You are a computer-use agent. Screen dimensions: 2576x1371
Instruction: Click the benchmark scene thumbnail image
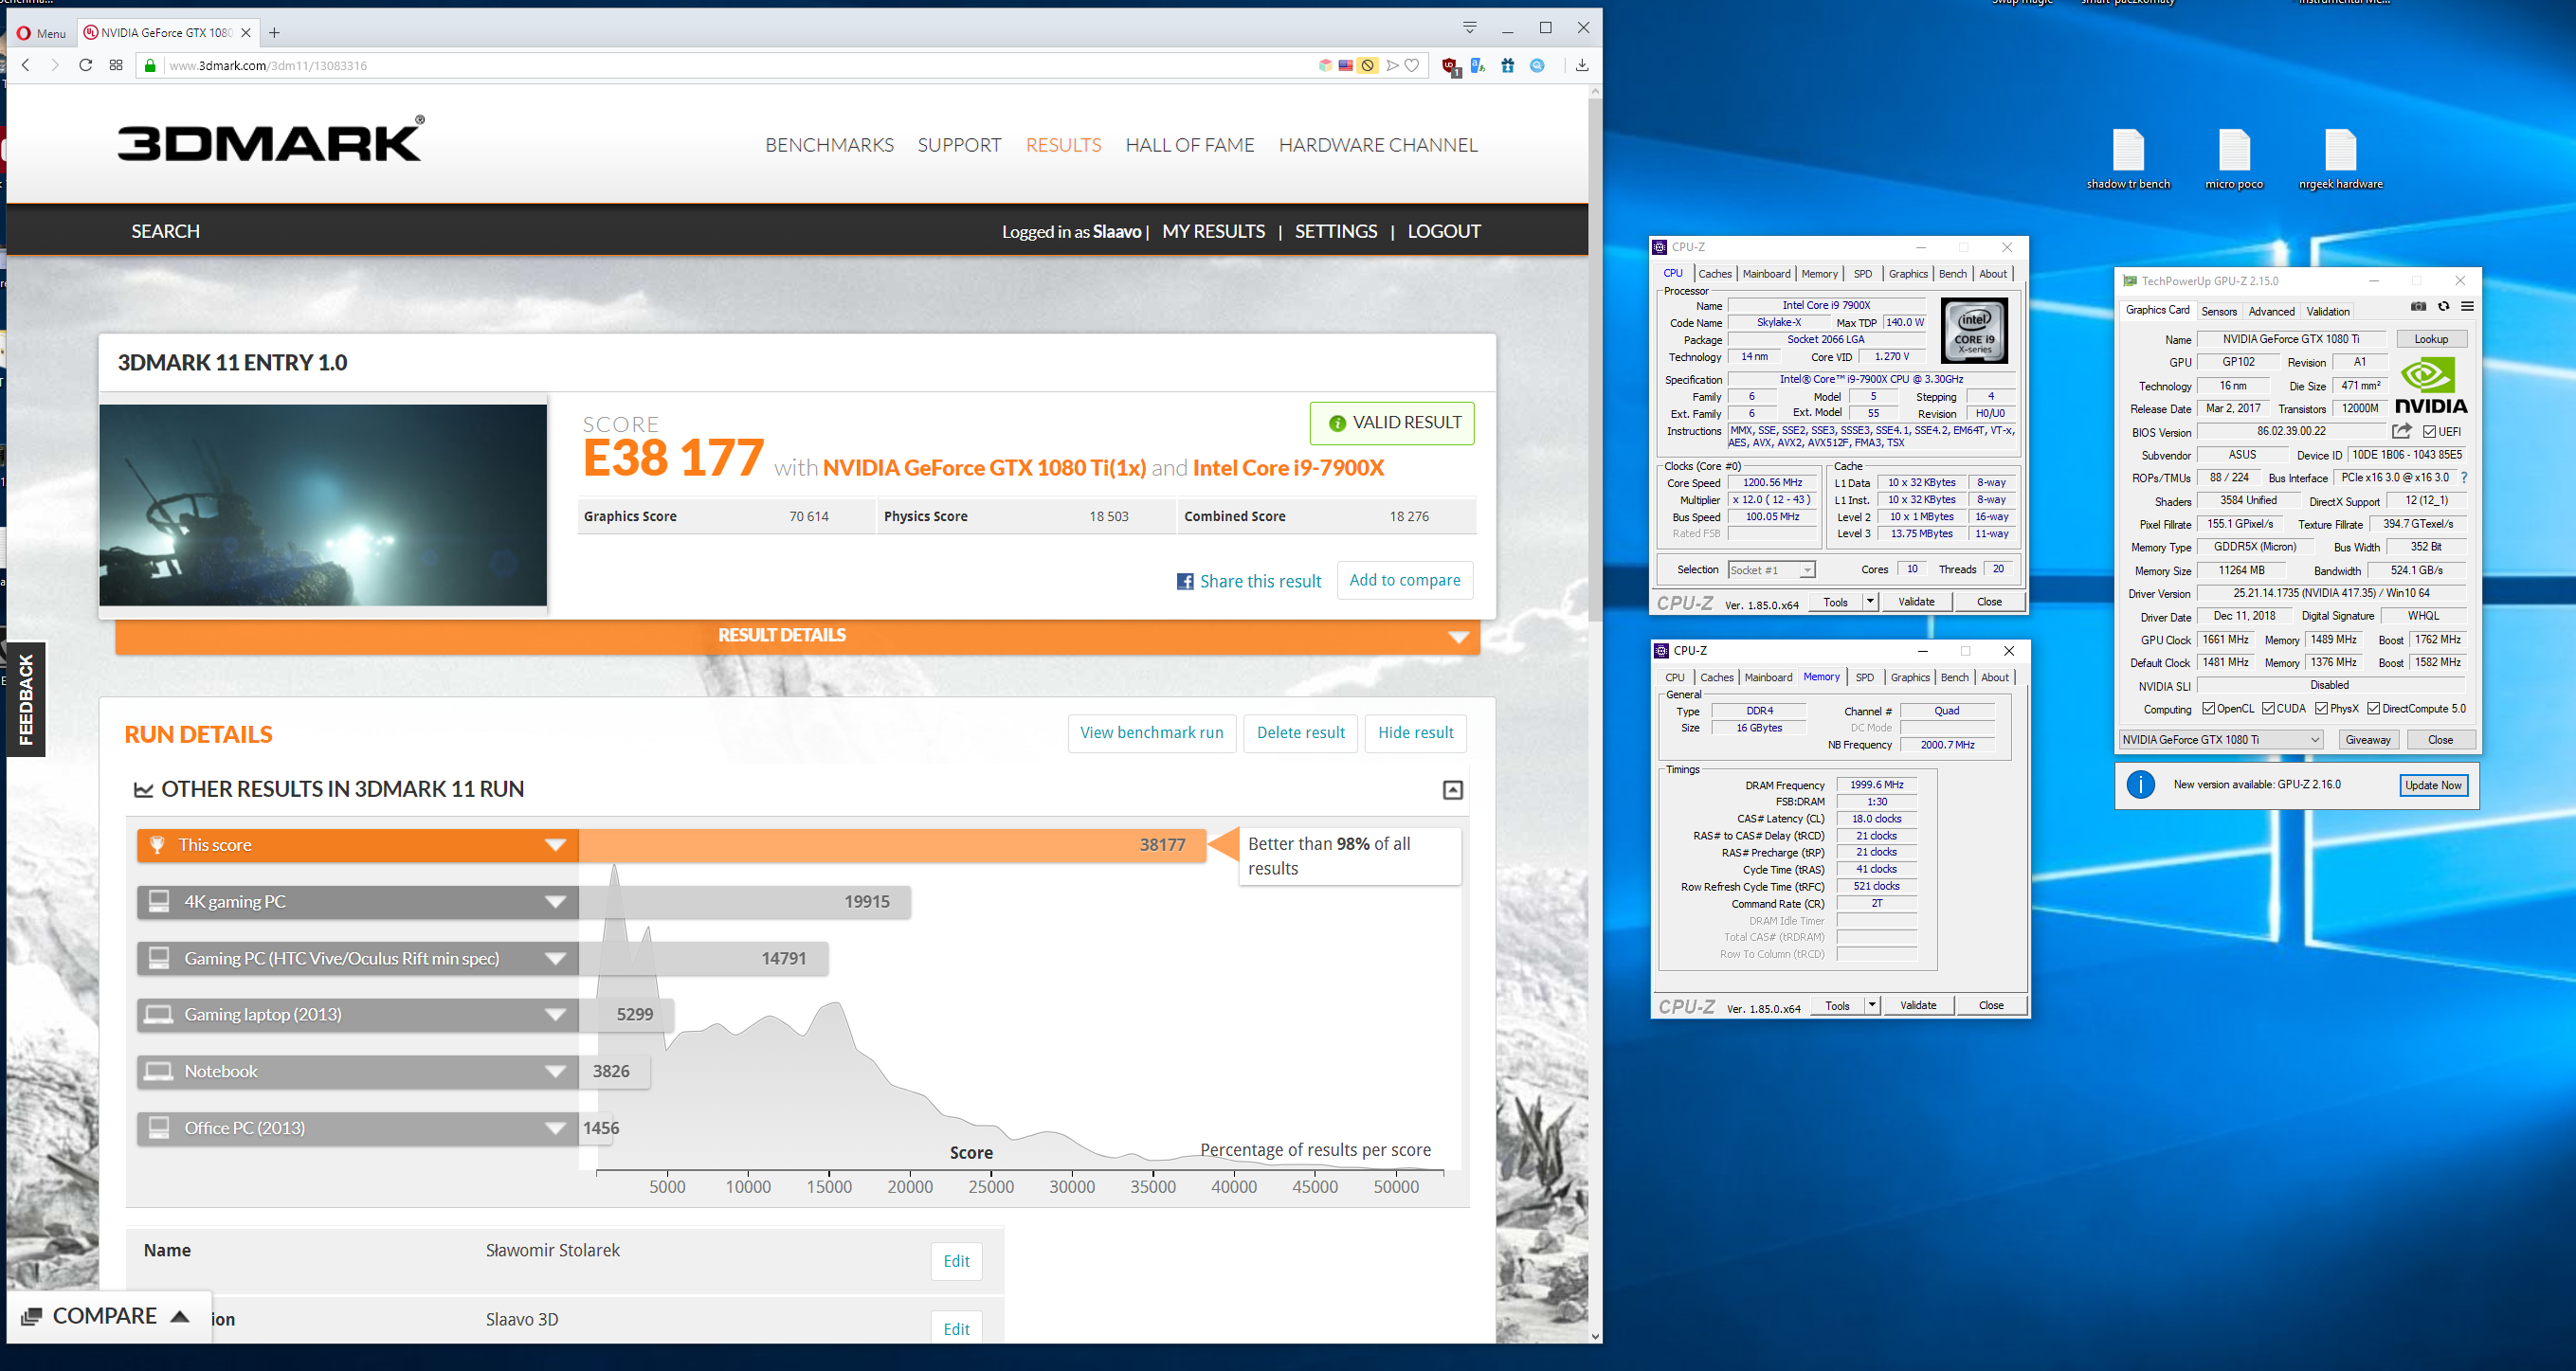pos(323,505)
